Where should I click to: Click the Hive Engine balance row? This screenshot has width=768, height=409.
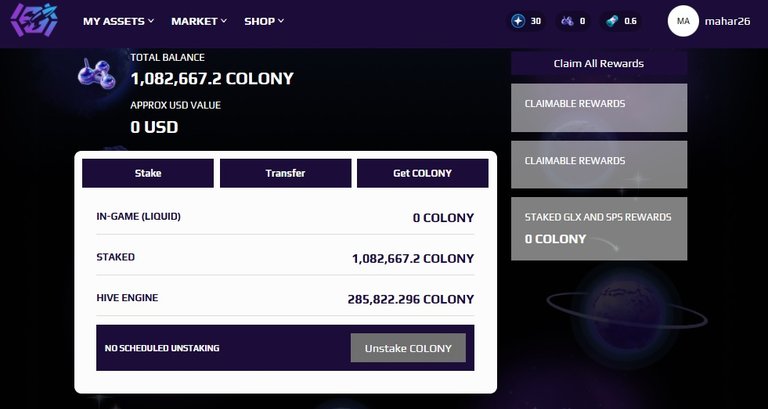coord(285,298)
